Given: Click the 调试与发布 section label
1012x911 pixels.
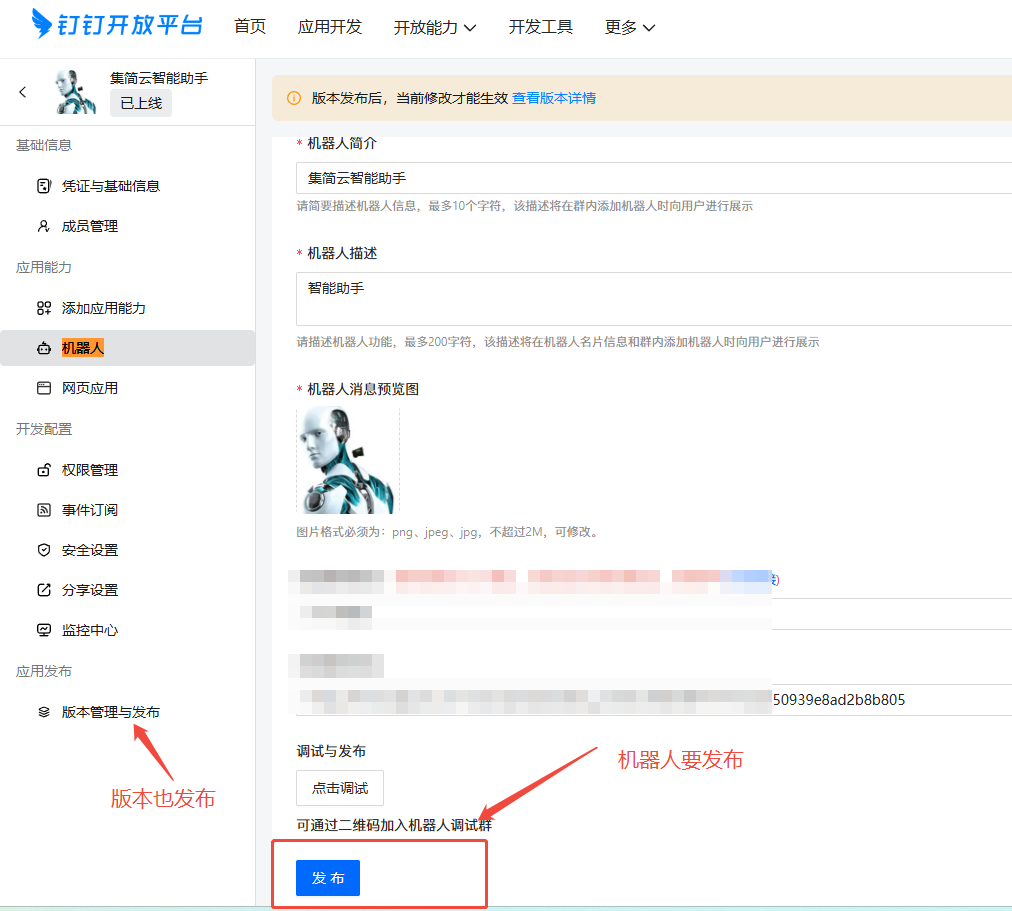Looking at the screenshot, I should [x=331, y=752].
